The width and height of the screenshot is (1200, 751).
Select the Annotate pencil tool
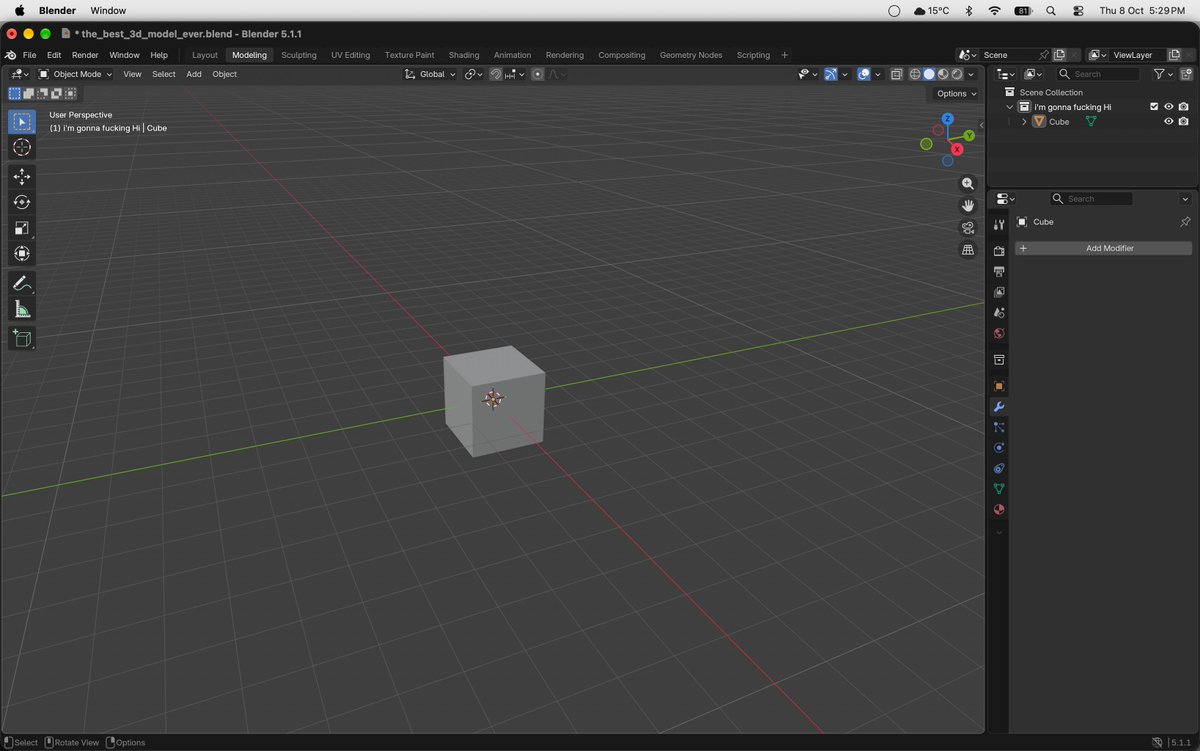(x=22, y=284)
